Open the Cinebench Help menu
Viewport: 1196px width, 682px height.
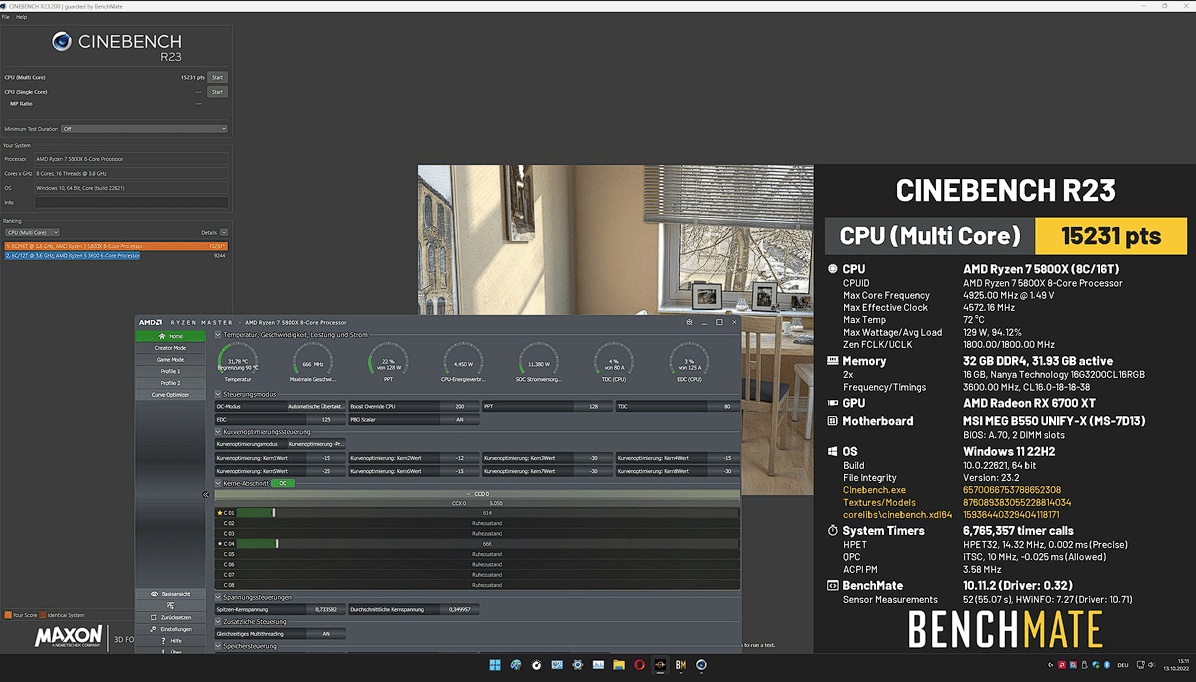[21, 17]
